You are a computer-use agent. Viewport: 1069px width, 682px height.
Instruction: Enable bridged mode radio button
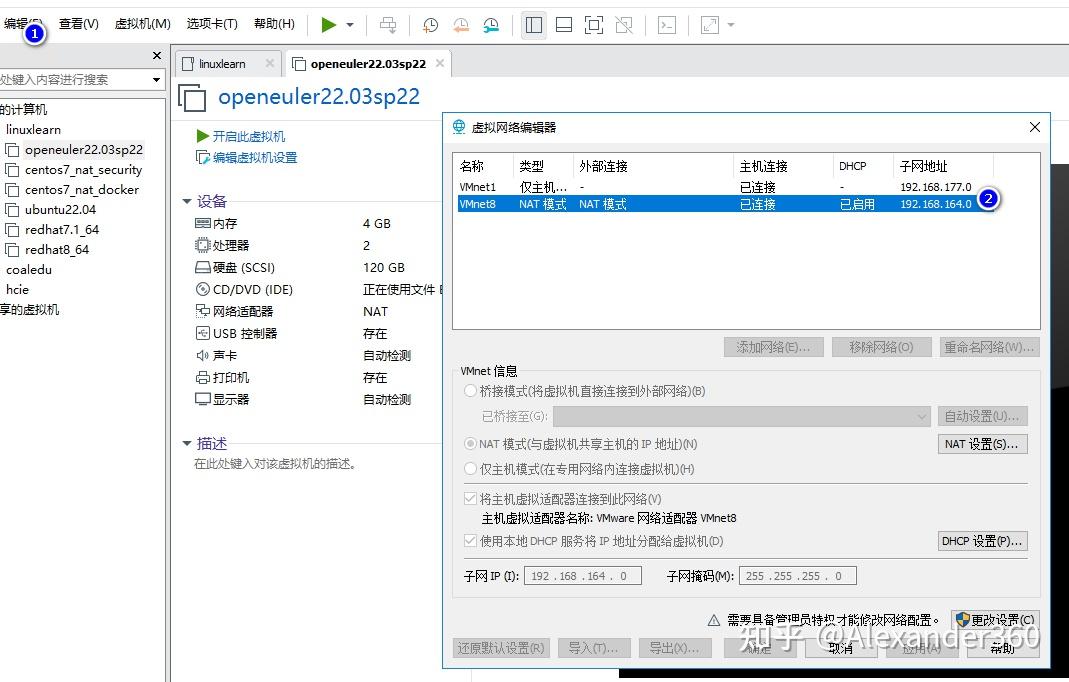click(x=469, y=391)
